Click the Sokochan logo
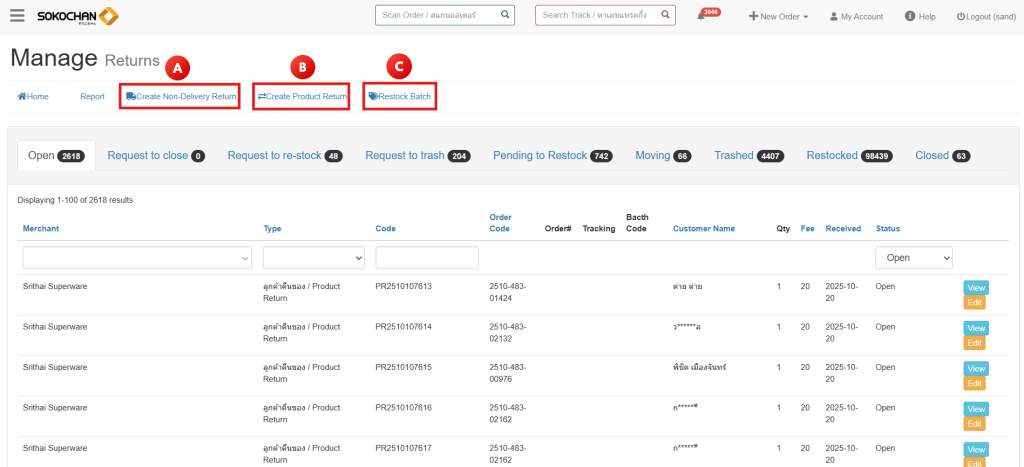The width and height of the screenshot is (1024, 467). pos(78,16)
